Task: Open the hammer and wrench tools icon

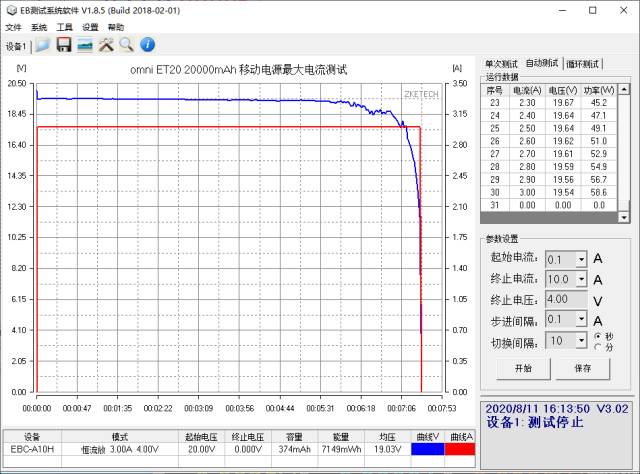Action: click(x=106, y=45)
